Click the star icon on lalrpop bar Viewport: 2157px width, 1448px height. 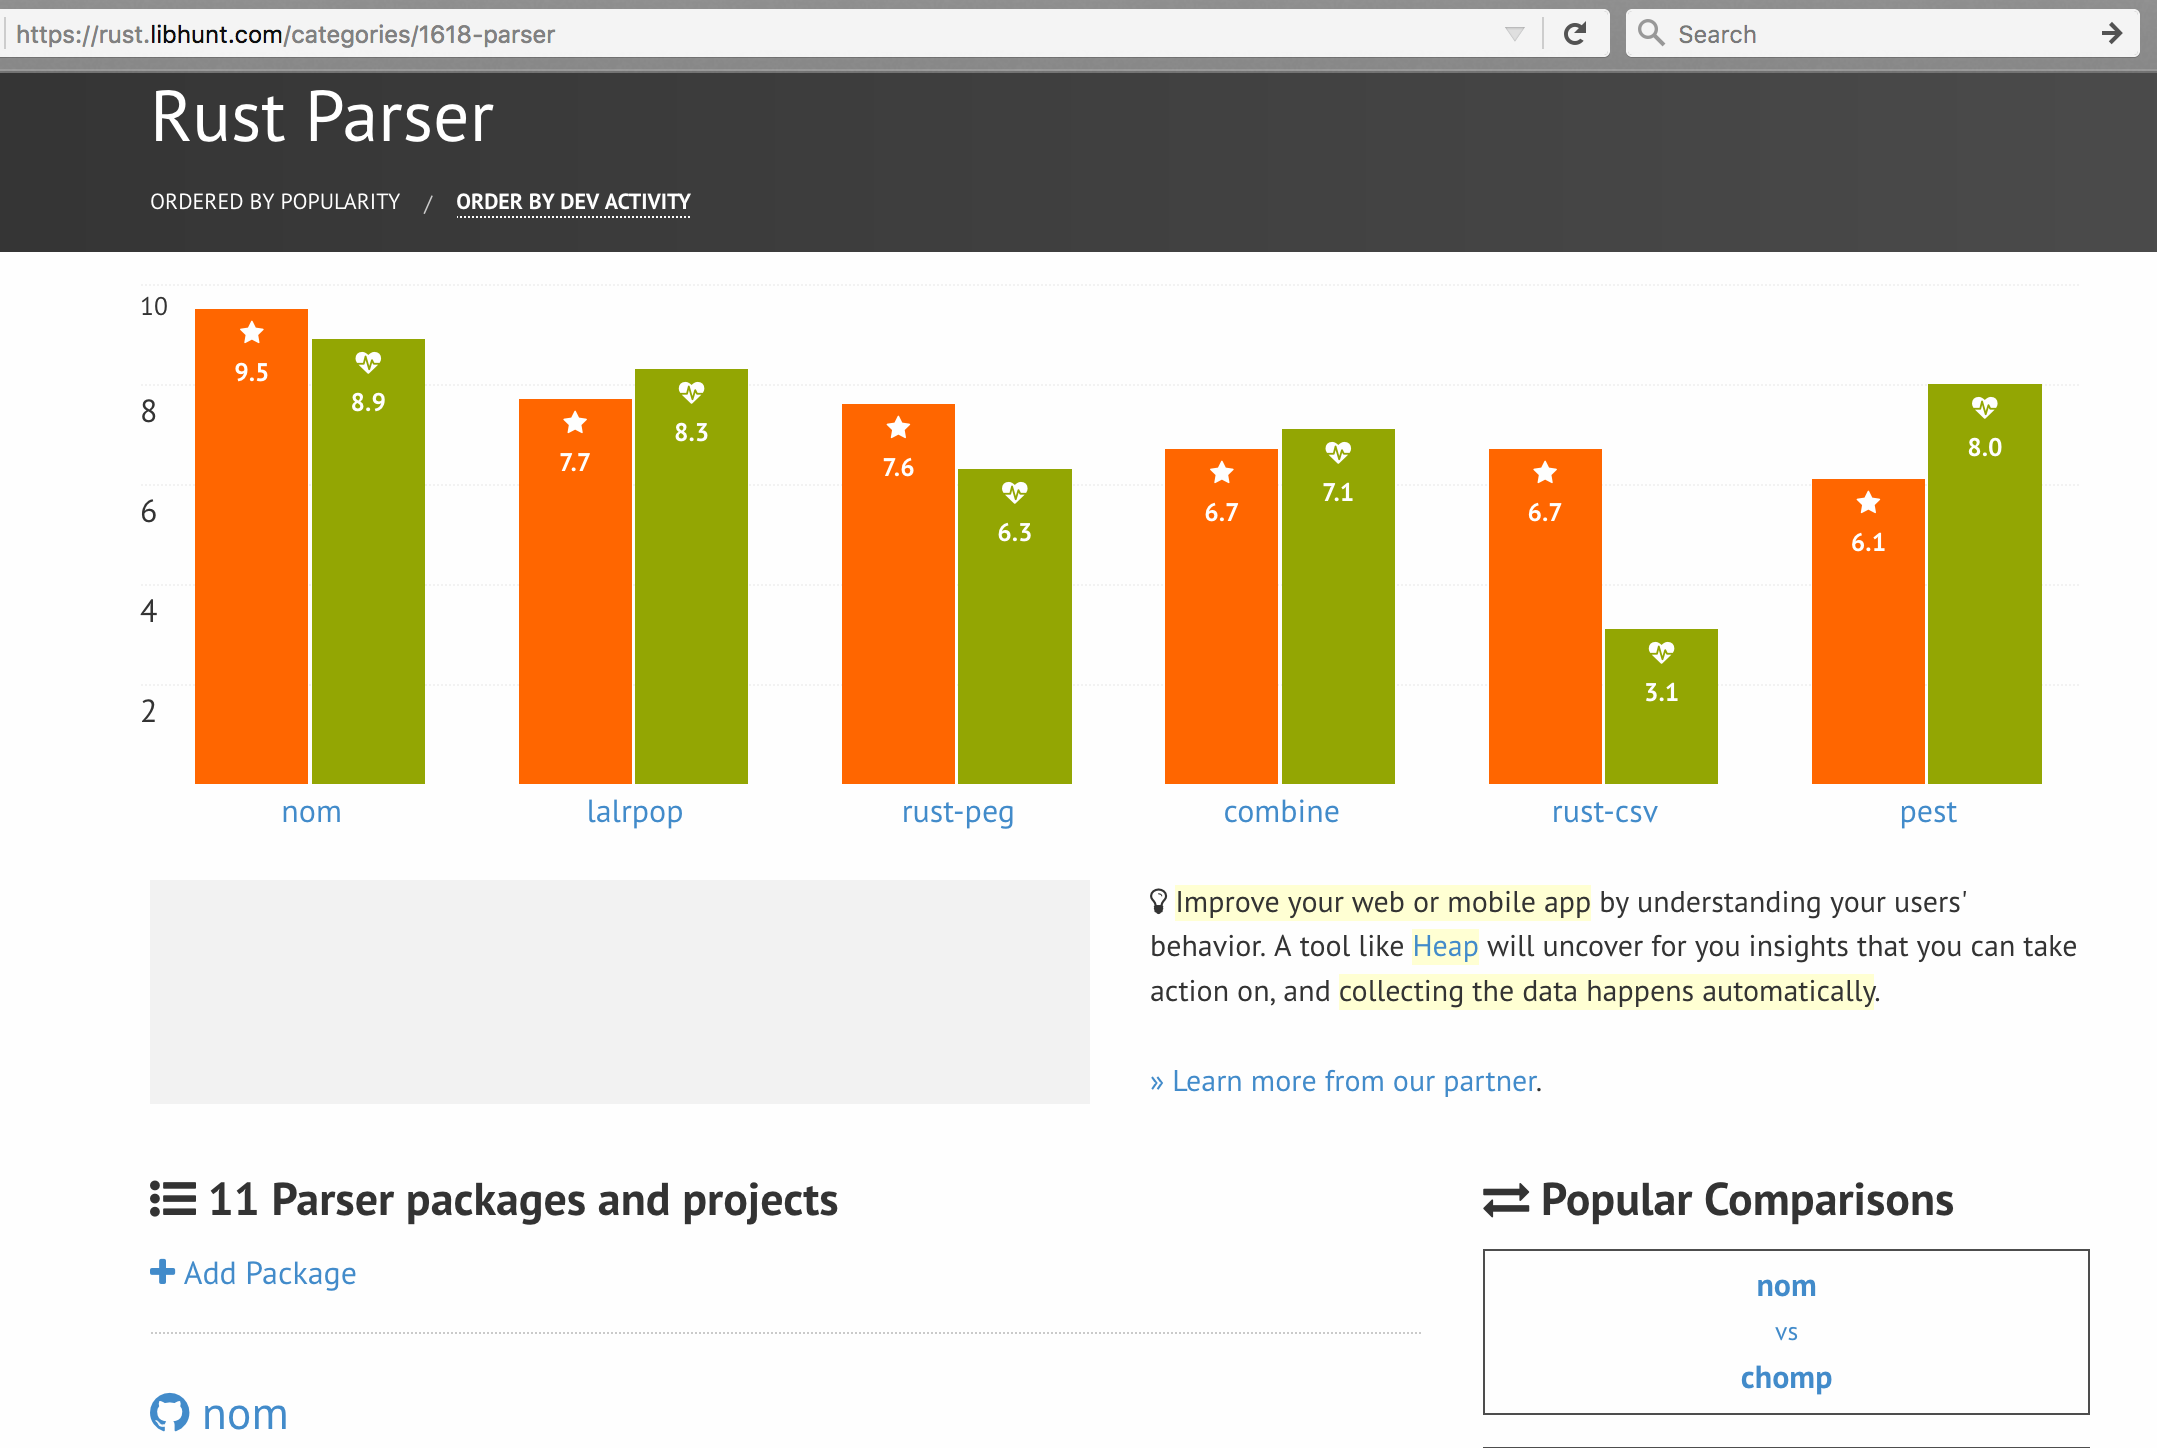pos(575,422)
